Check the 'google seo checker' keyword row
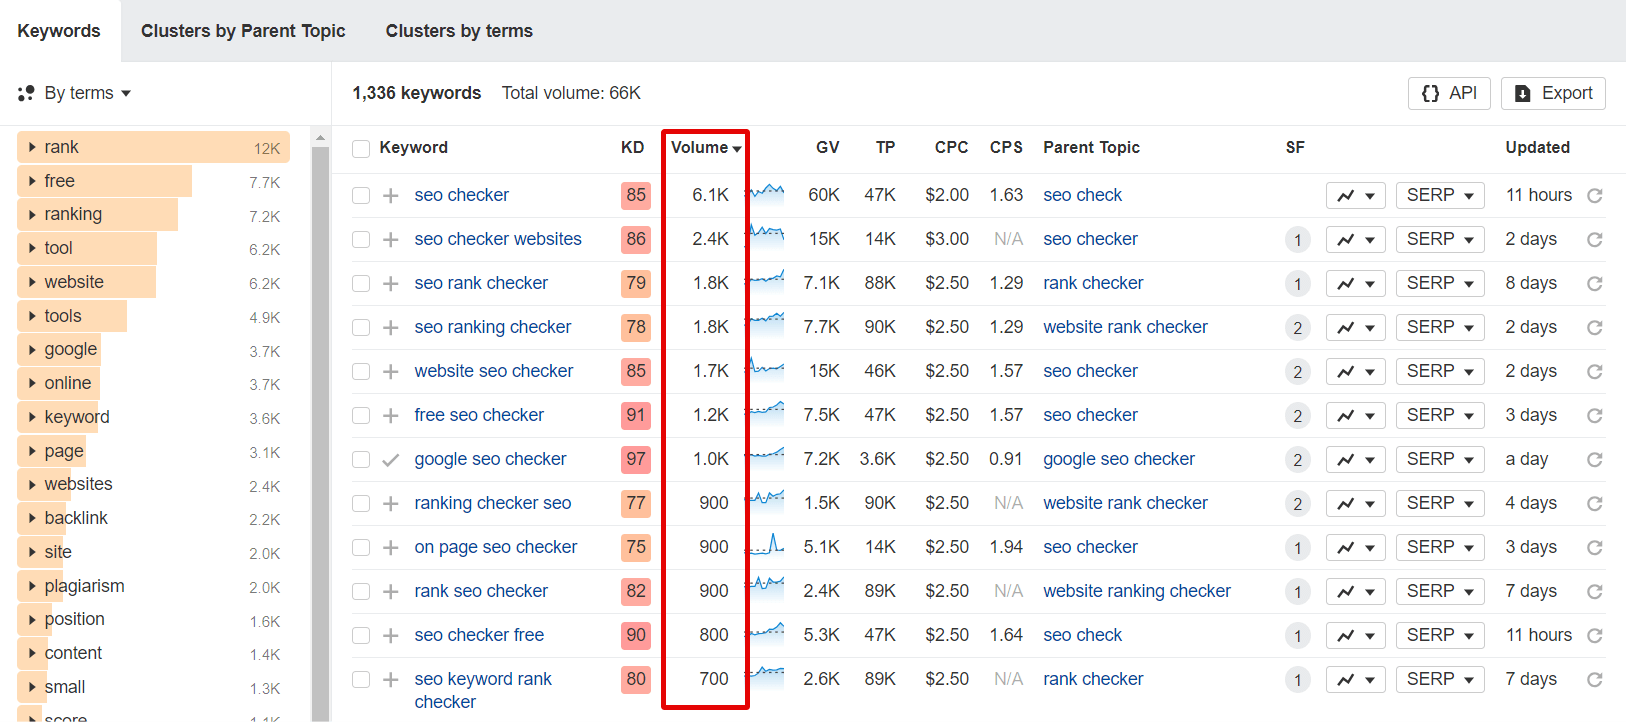 [x=361, y=460]
